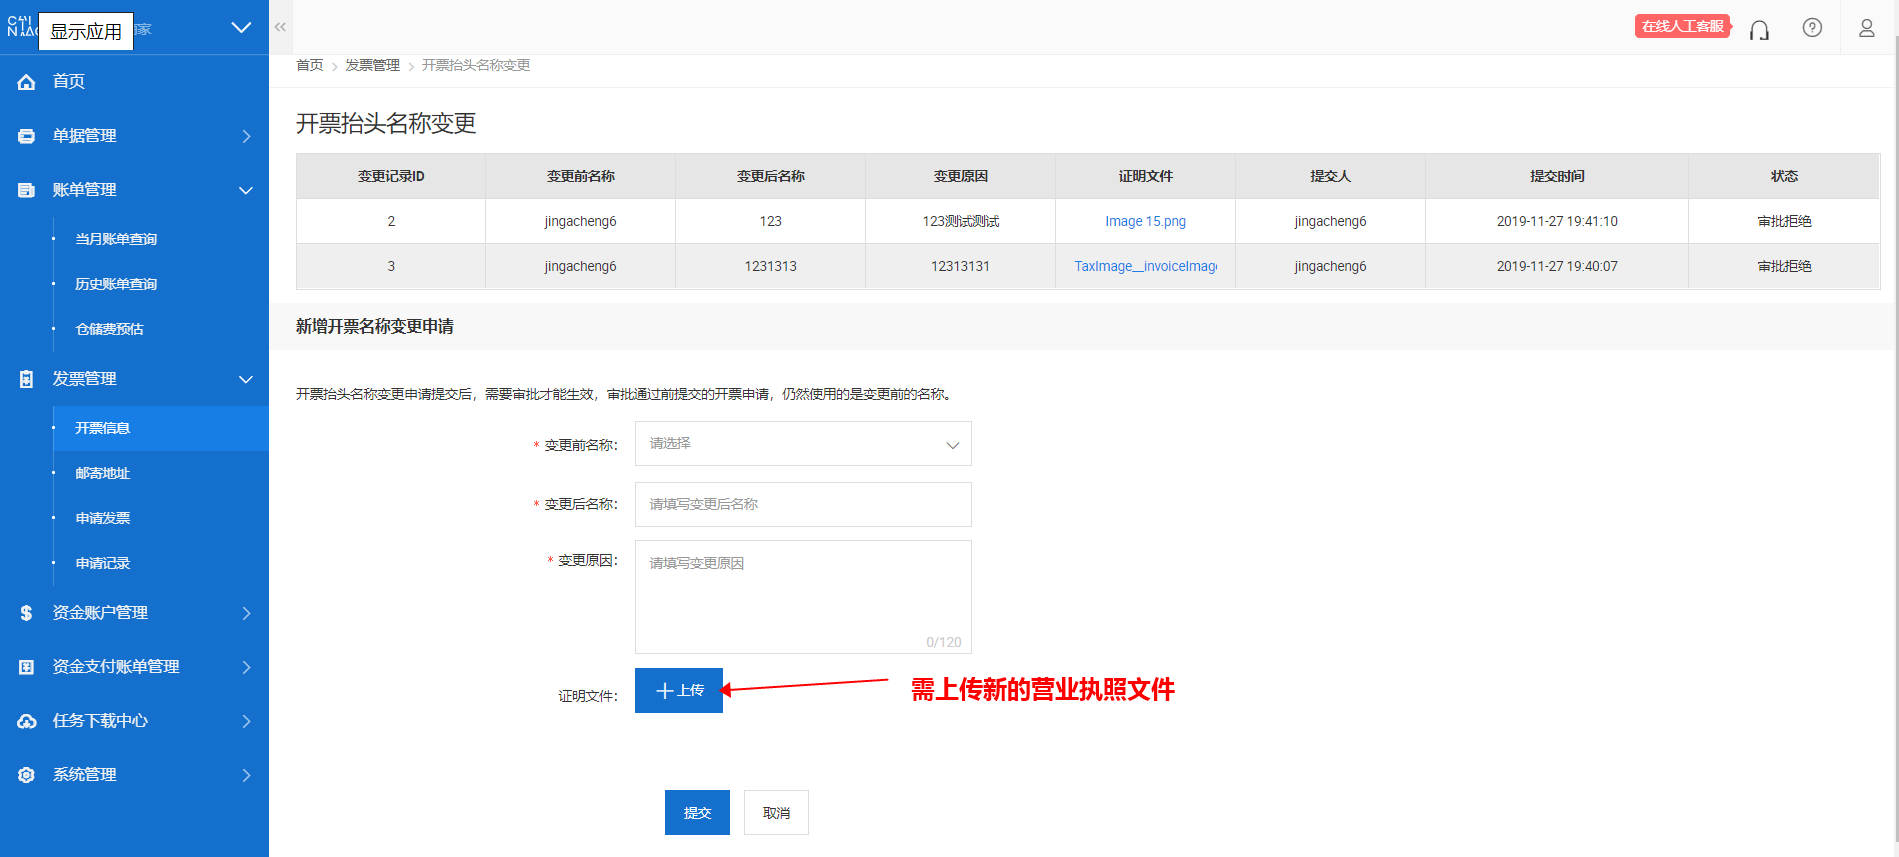The height and width of the screenshot is (857, 1899).
Task: Expand the 任务下载中心 arrow
Action: pyautogui.click(x=246, y=721)
